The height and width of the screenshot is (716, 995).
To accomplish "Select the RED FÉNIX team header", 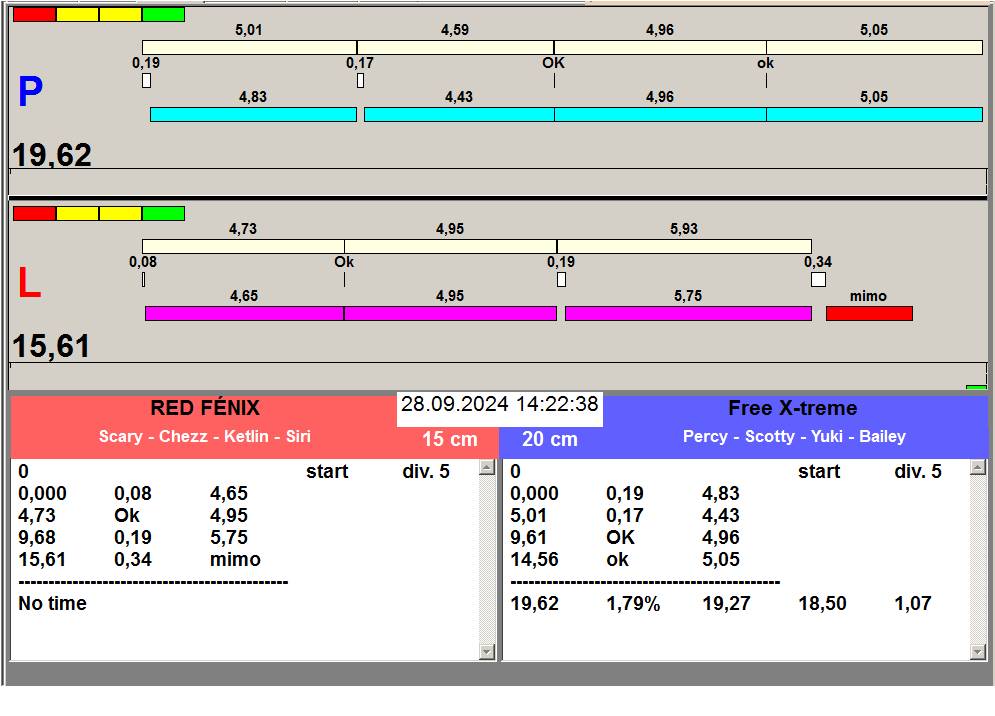I will coord(204,408).
